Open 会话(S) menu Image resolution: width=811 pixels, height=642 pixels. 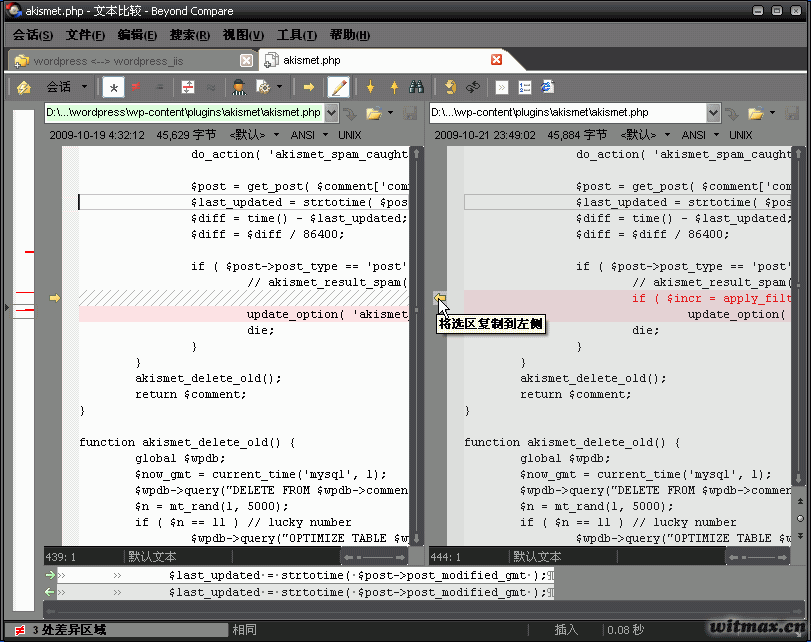click(33, 35)
